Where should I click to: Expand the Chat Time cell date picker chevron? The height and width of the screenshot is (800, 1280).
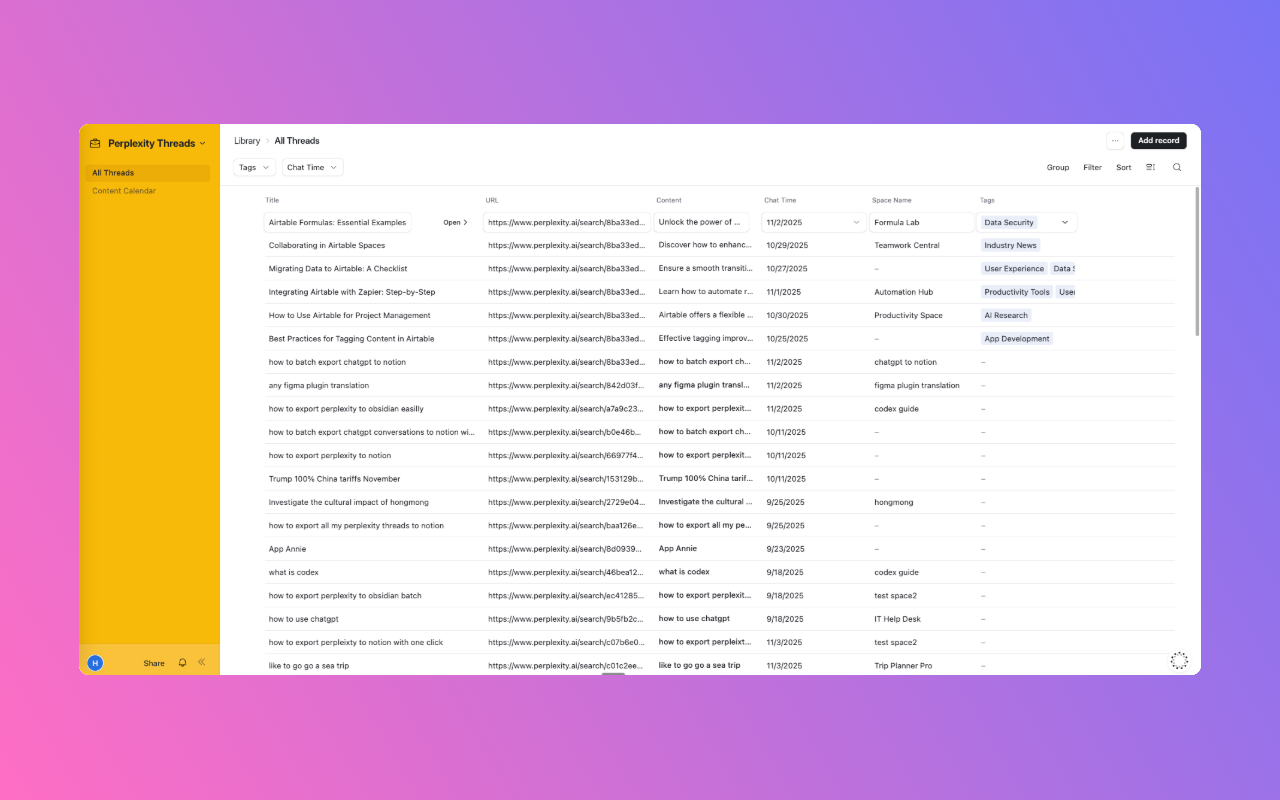[856, 222]
